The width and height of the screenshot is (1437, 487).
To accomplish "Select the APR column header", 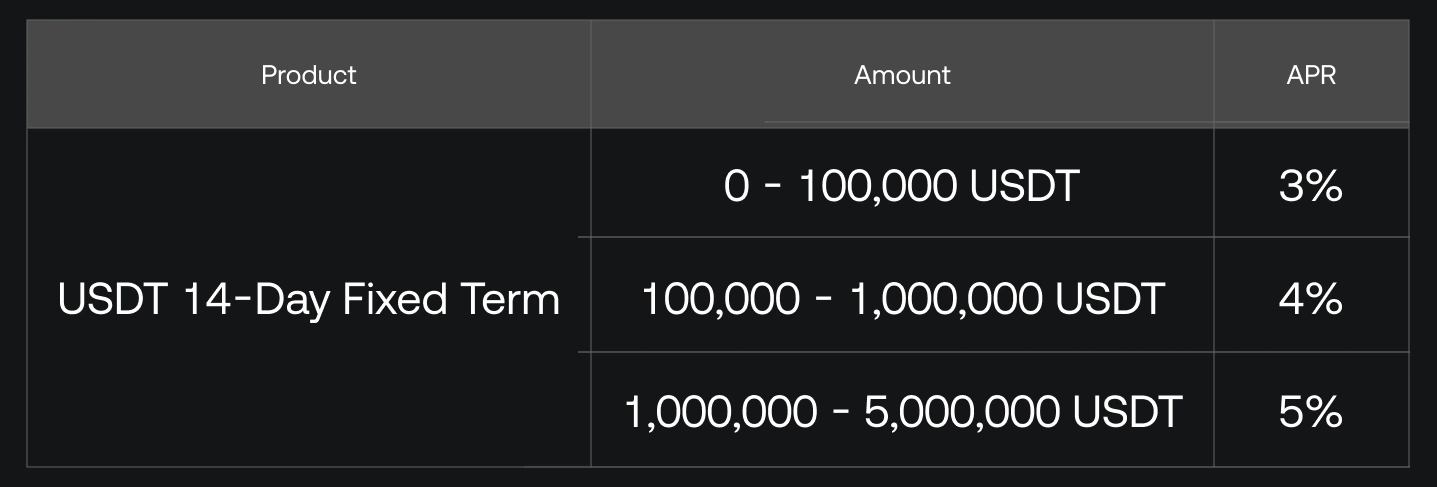I will [x=1311, y=75].
